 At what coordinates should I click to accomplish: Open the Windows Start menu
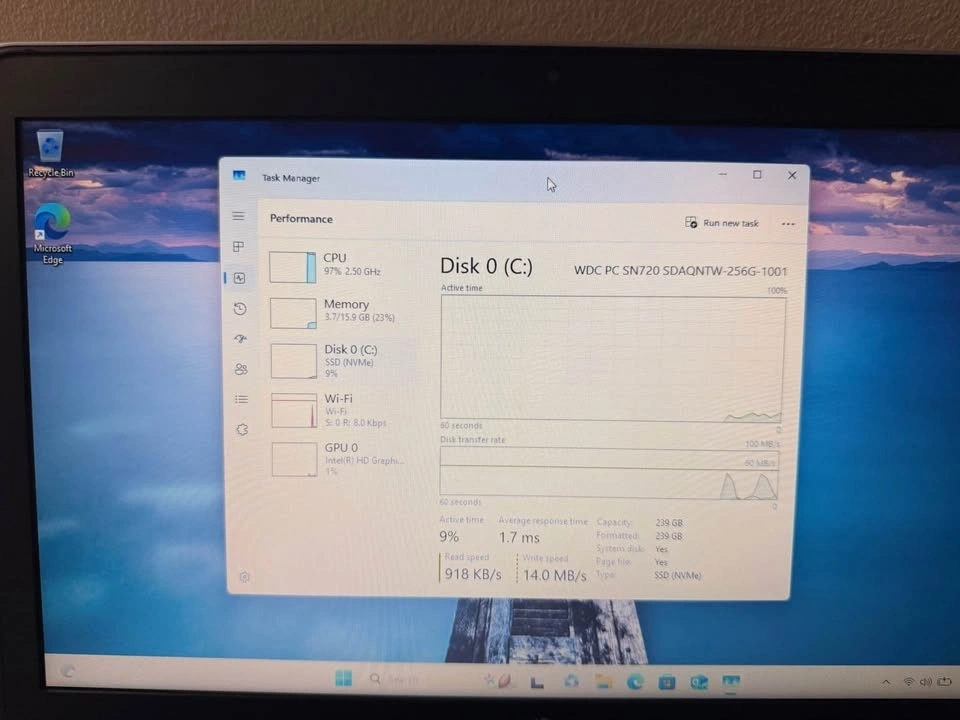point(343,680)
